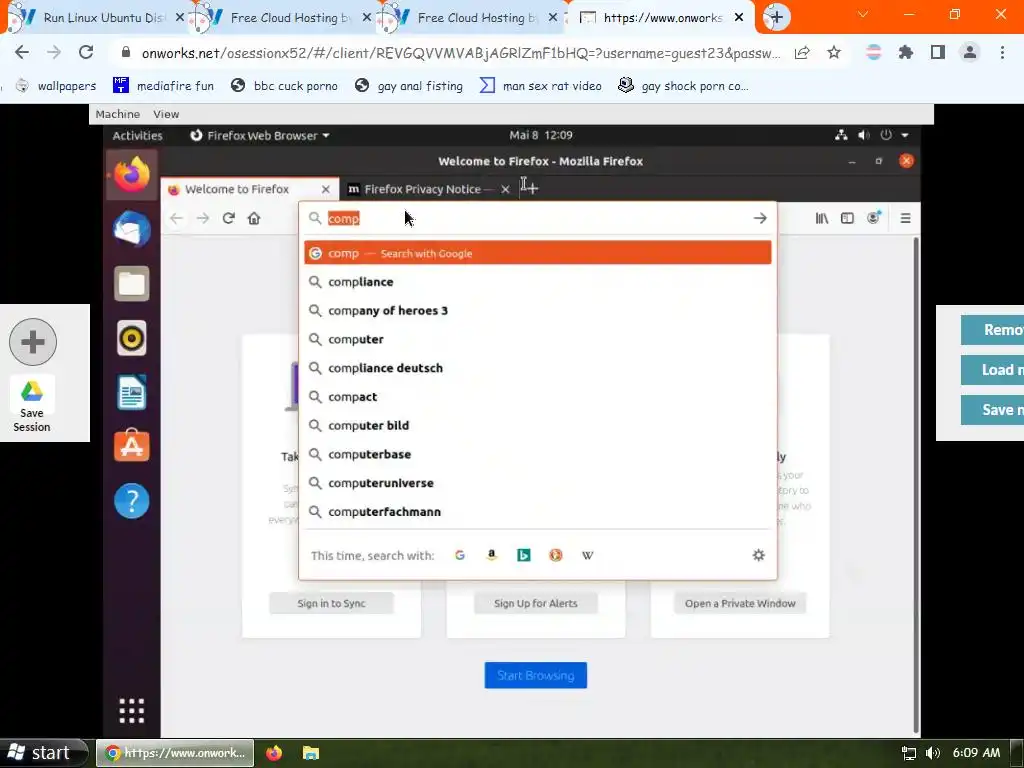The height and width of the screenshot is (768, 1024).
Task: Click Sign in to Sync button
Action: pos(331,603)
